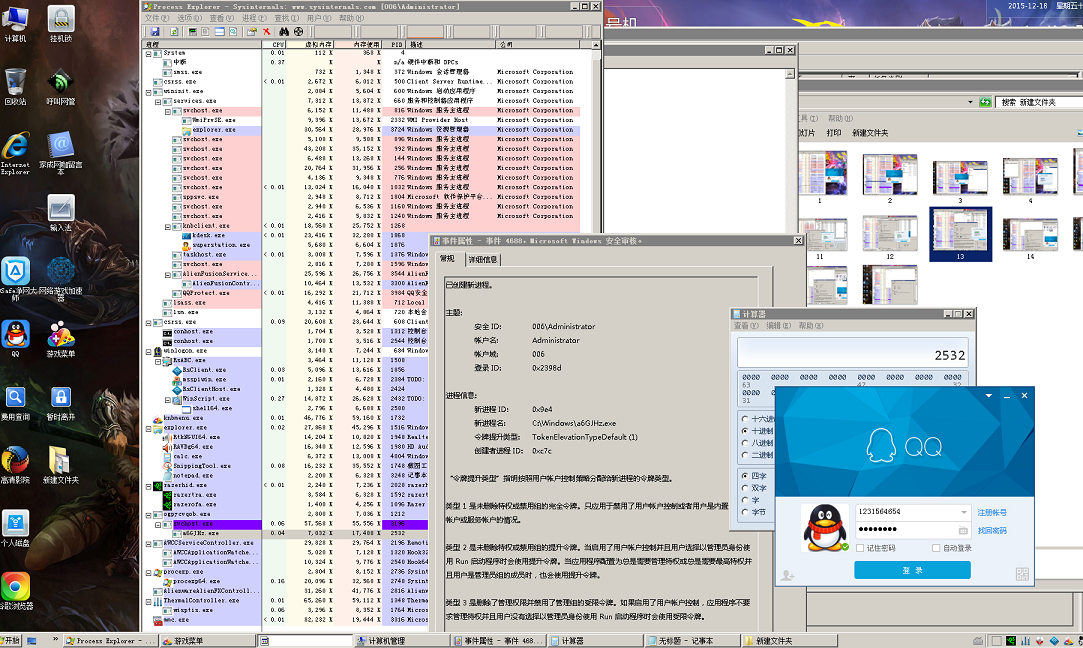Open the 编辑 menu in Calculator
This screenshot has height=648, width=1083.
(x=778, y=325)
